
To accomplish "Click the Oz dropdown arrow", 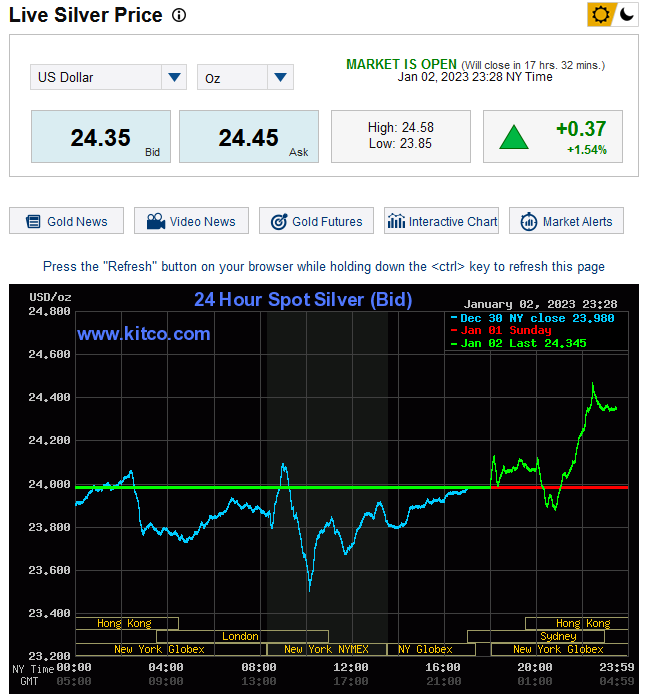I will coord(280,77).
